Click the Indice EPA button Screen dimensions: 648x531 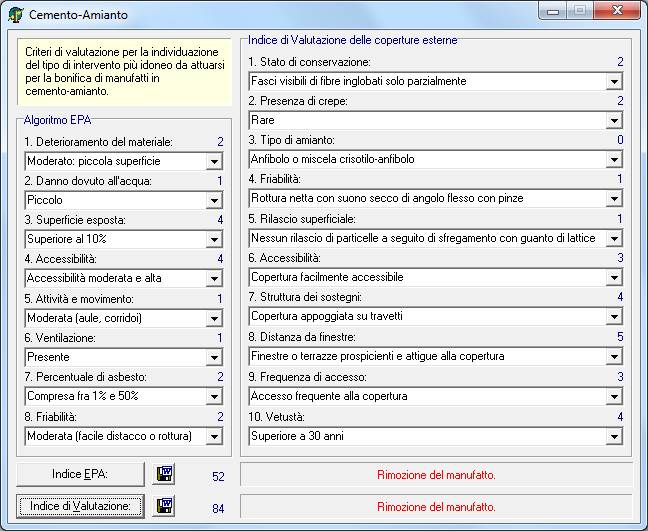click(x=80, y=474)
